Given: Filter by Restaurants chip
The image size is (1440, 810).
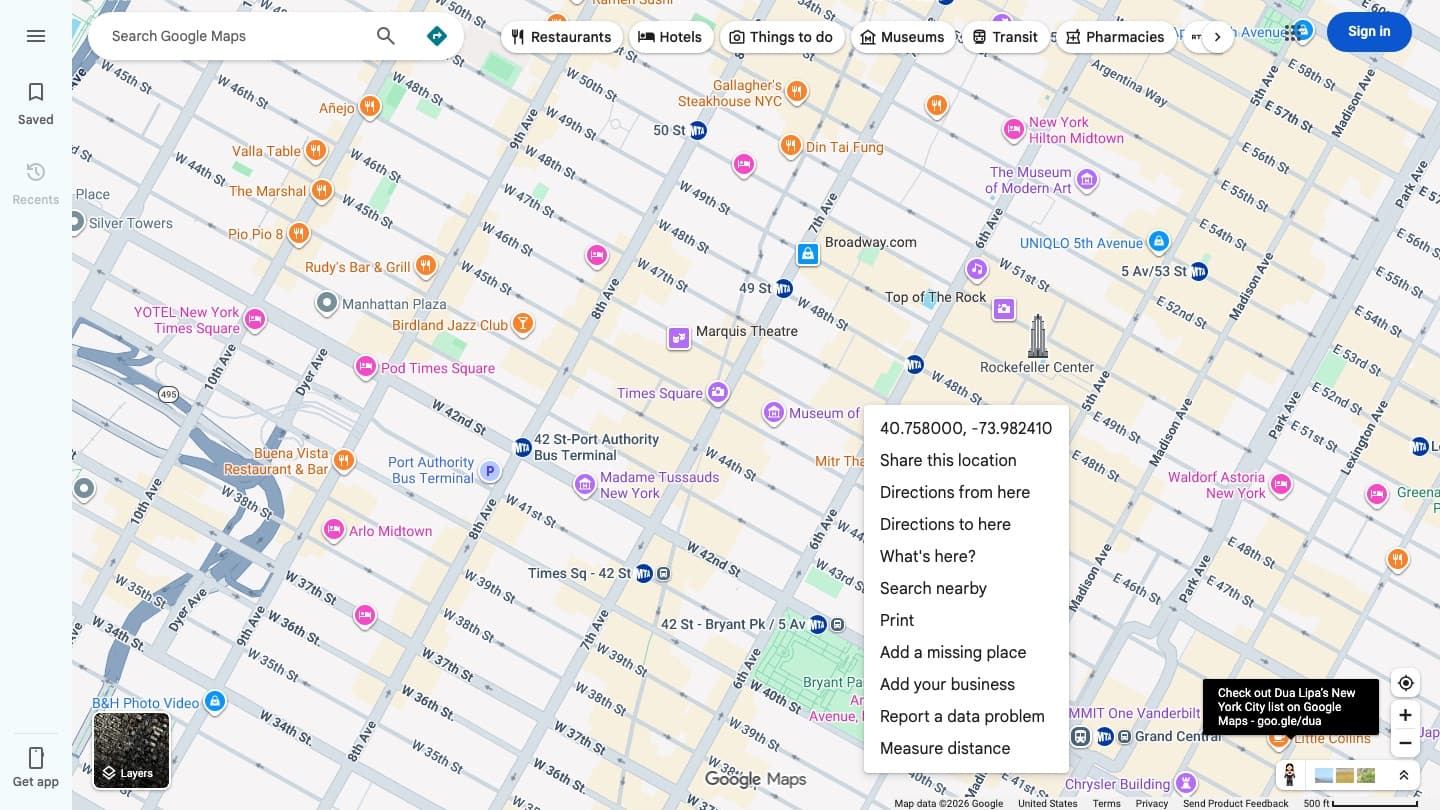Looking at the screenshot, I should [561, 37].
